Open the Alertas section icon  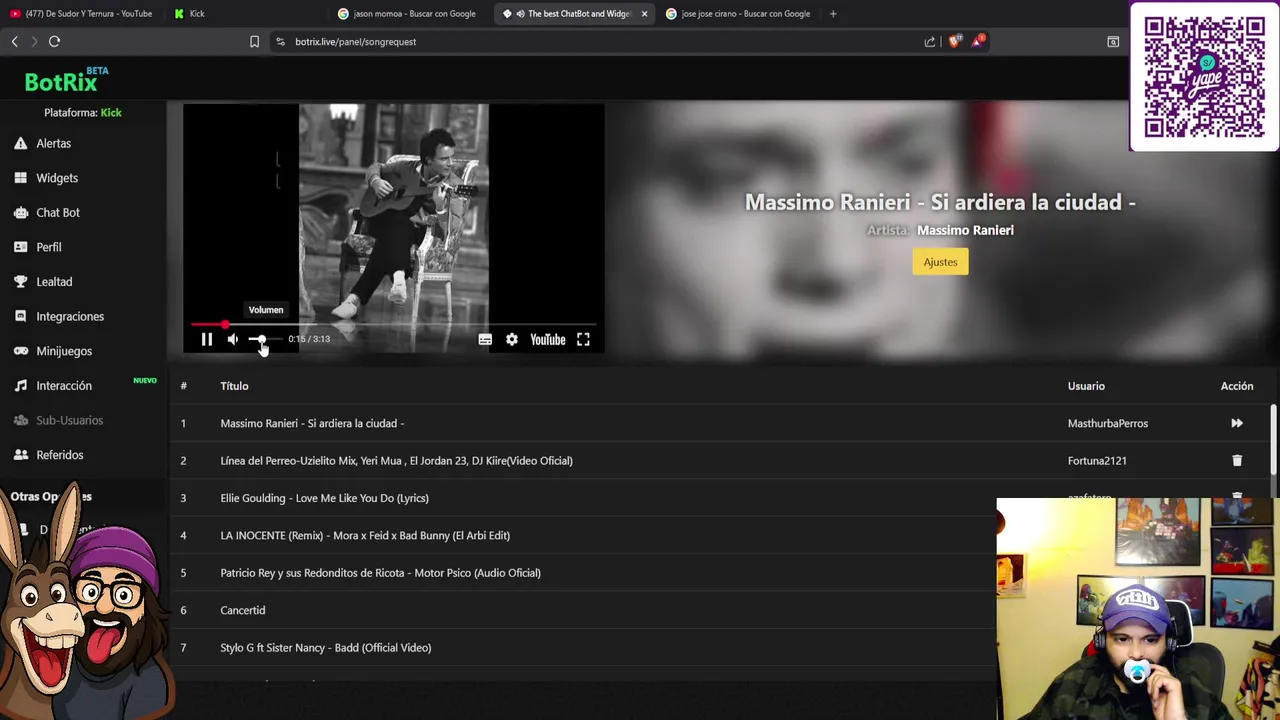tap(20, 143)
